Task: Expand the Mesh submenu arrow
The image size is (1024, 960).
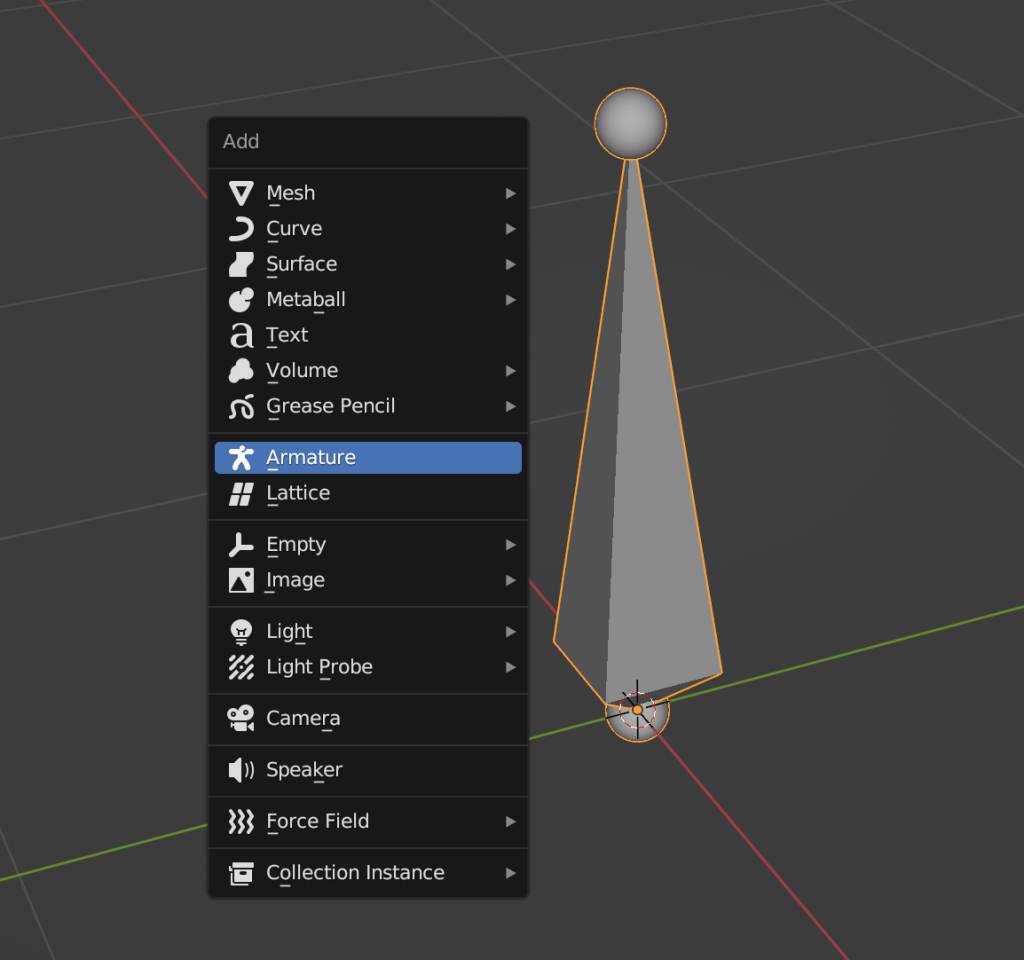Action: pos(510,193)
